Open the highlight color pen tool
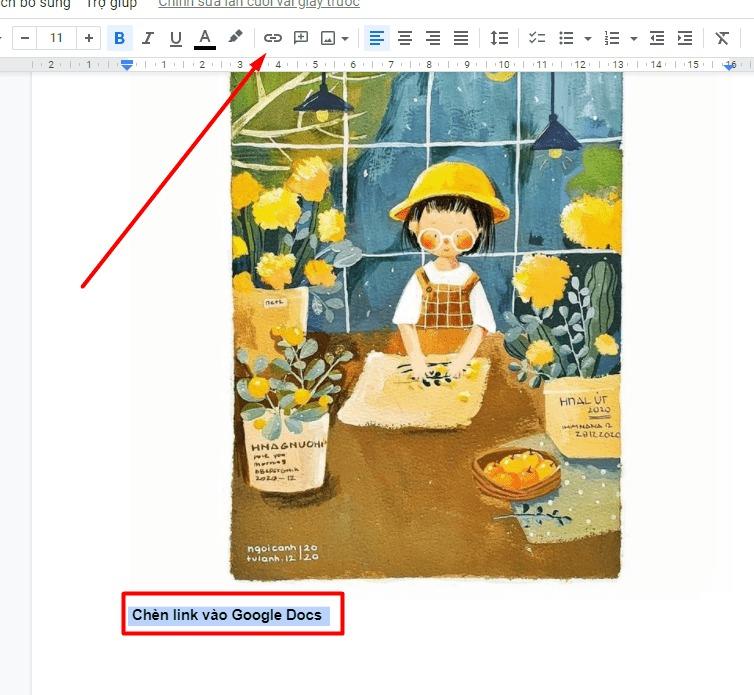 (x=235, y=37)
